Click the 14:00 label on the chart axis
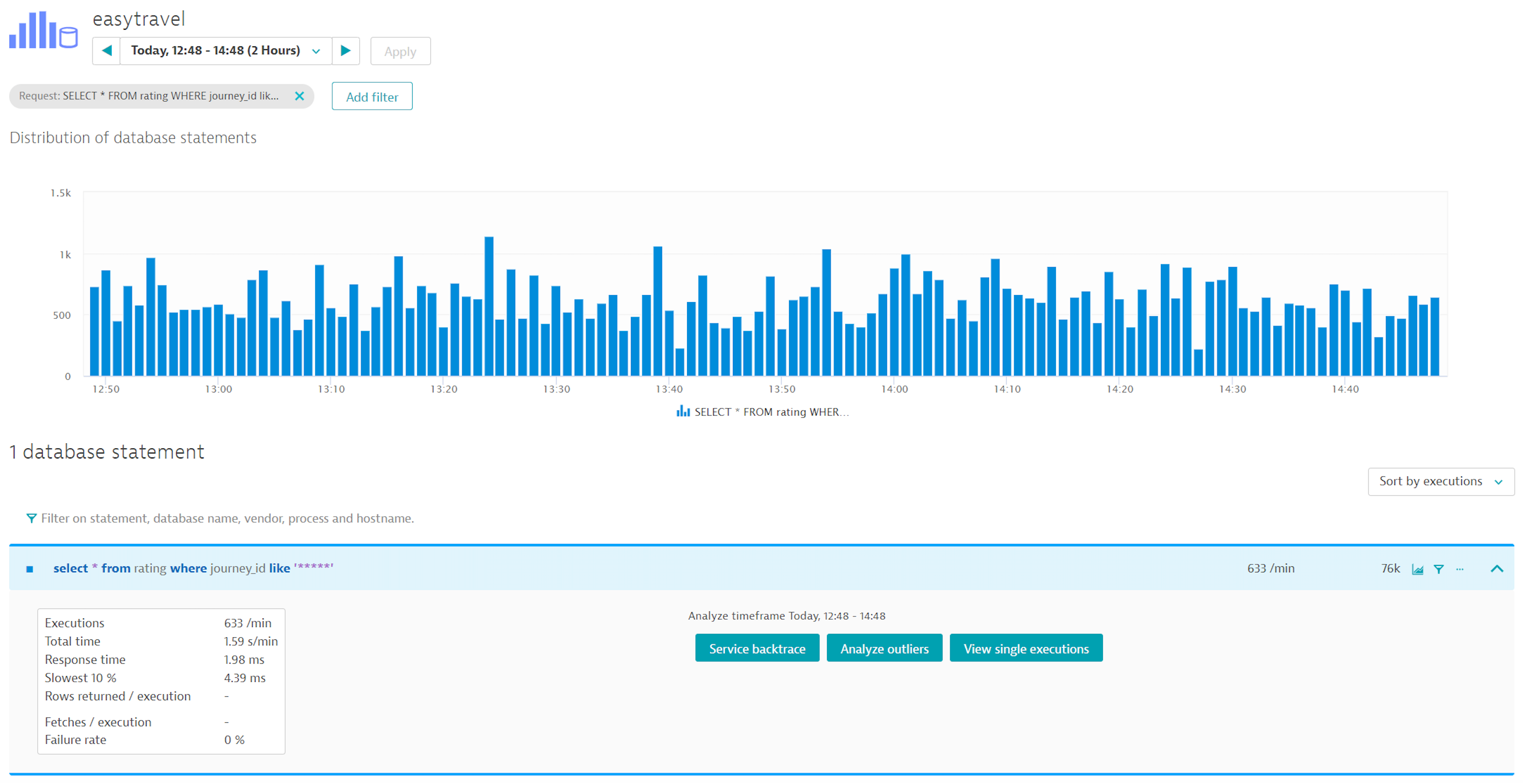Image resolution: width=1523 pixels, height=783 pixels. click(x=895, y=389)
